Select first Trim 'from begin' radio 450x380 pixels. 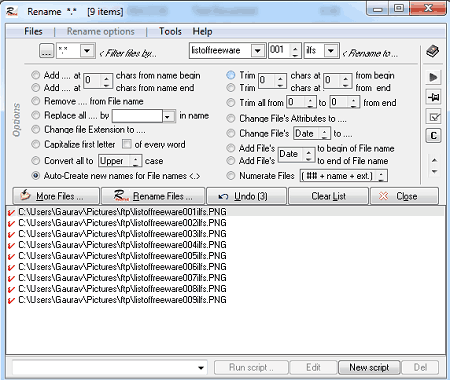pyautogui.click(x=231, y=75)
